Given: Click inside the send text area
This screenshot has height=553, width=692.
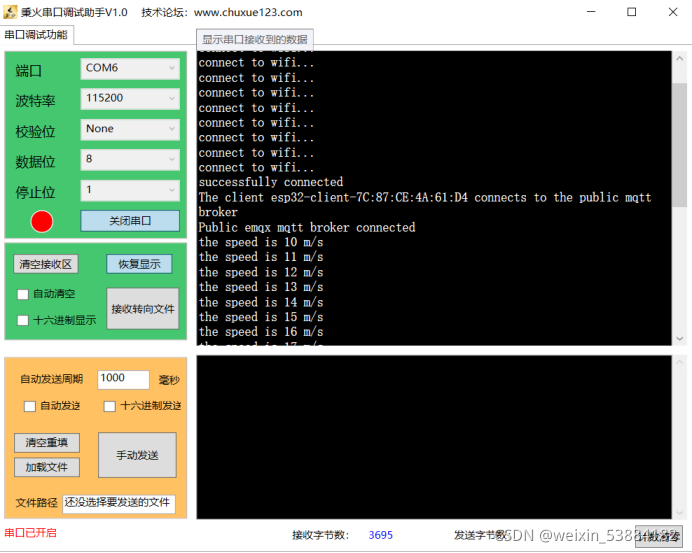Looking at the screenshot, I should [x=434, y=437].
